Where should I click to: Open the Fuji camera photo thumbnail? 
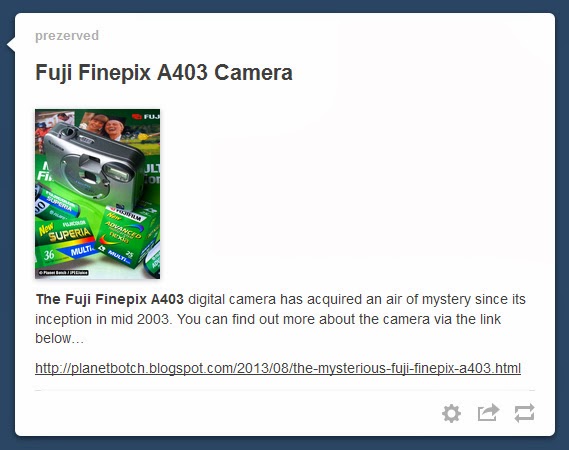[98, 194]
